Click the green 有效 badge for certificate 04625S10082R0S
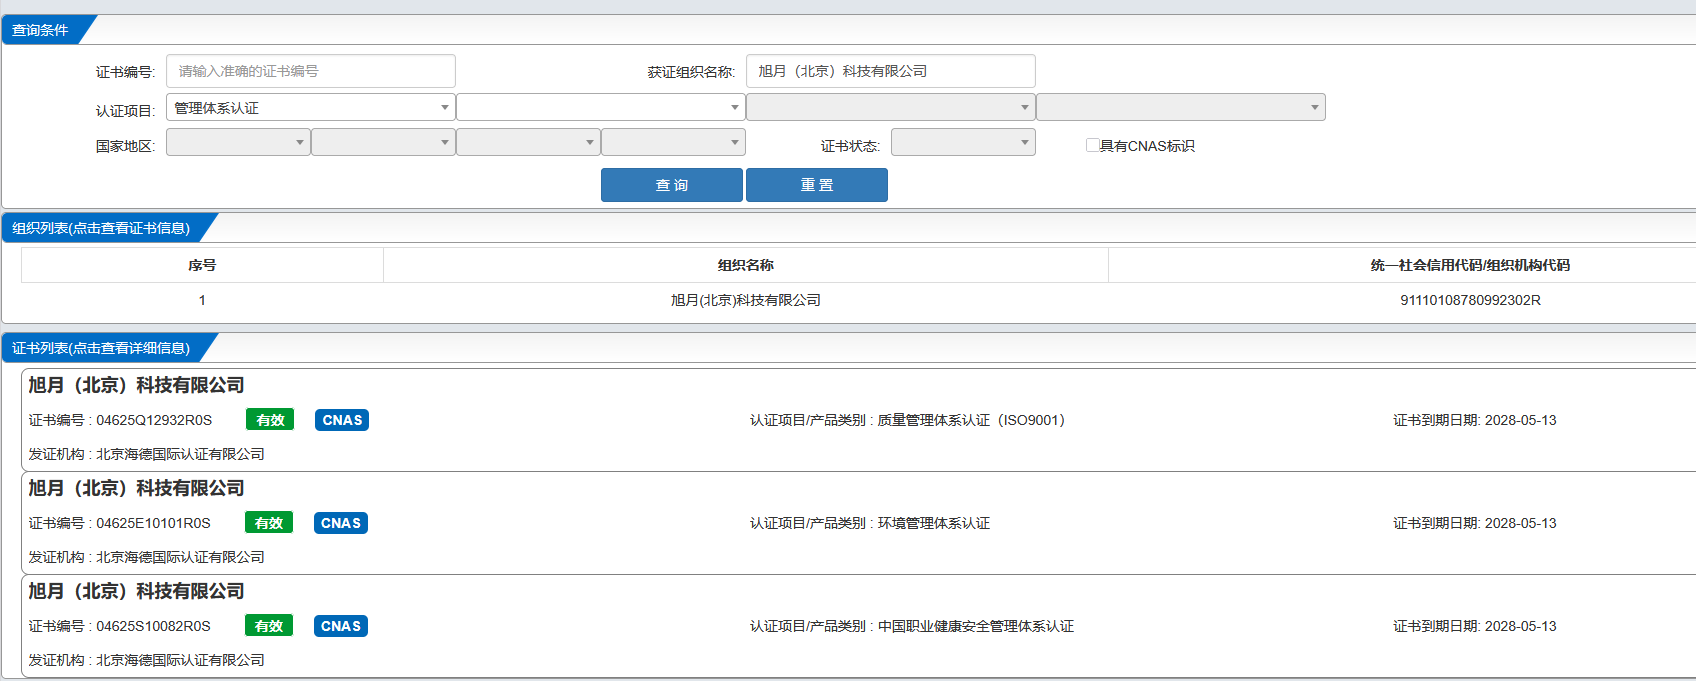This screenshot has height=681, width=1696. pyautogui.click(x=269, y=626)
